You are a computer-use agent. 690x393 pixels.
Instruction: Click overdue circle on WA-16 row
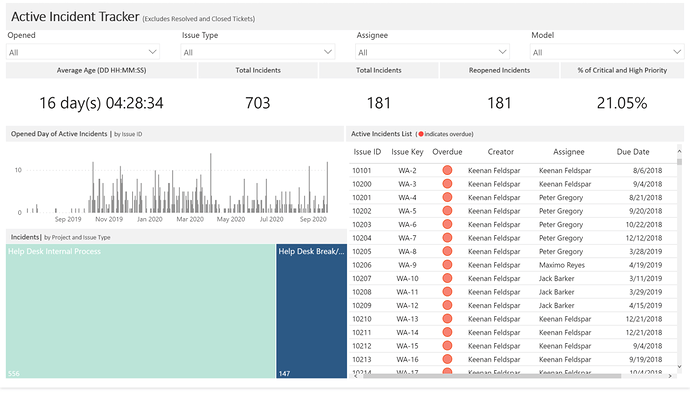pyautogui.click(x=447, y=359)
